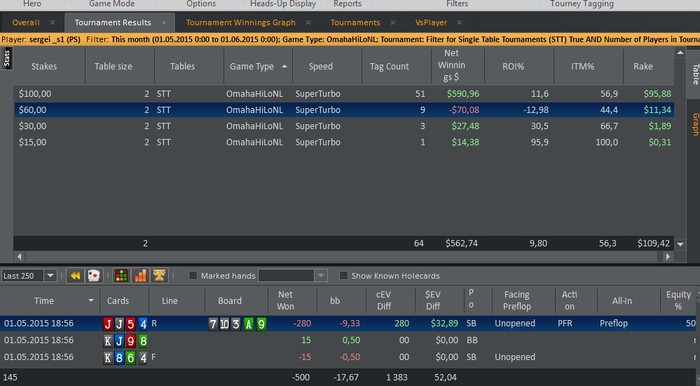700x386 pixels.
Task: Close the VsPlayer tab
Action: click(459, 22)
